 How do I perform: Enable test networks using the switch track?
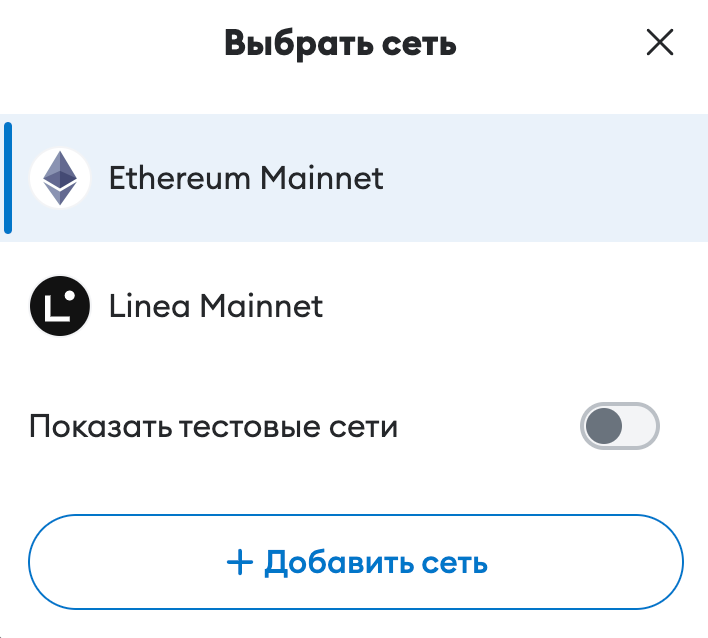(642, 427)
